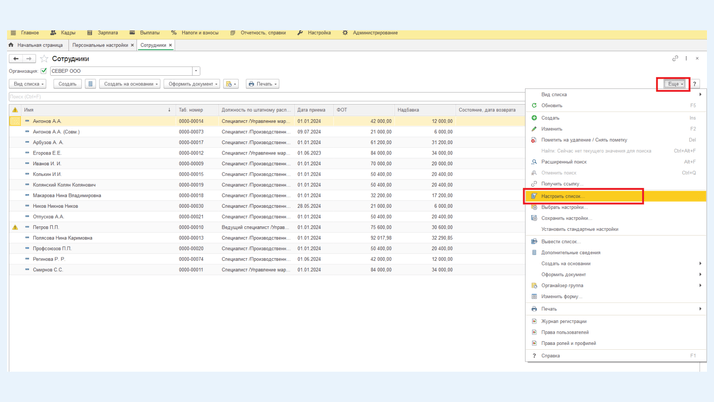
Task: Open the organization СЕВЕР ООО dropdown arrow
Action: point(196,71)
